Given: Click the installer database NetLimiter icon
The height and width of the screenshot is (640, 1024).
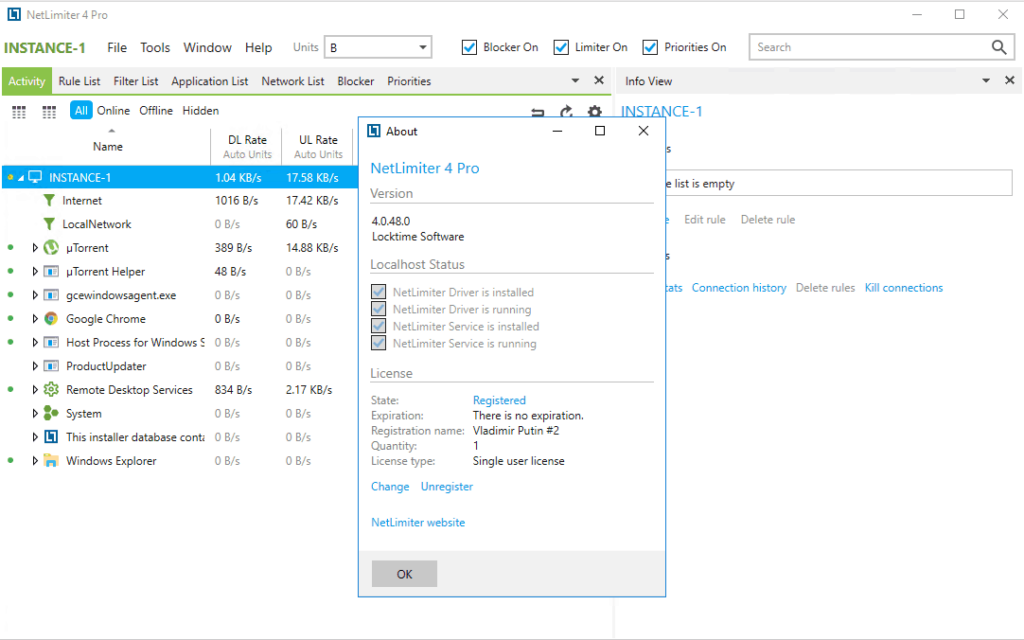Looking at the screenshot, I should 51,437.
